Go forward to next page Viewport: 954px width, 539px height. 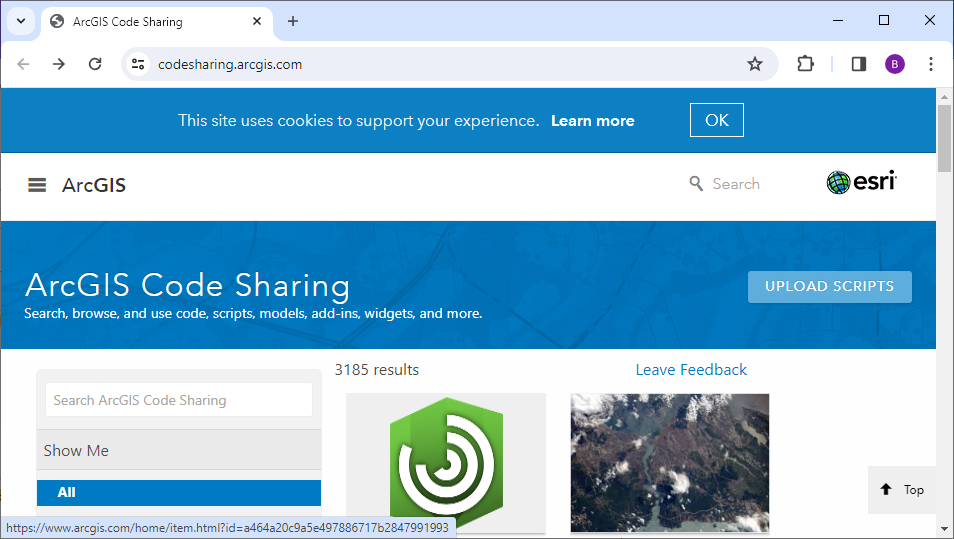[x=59, y=64]
